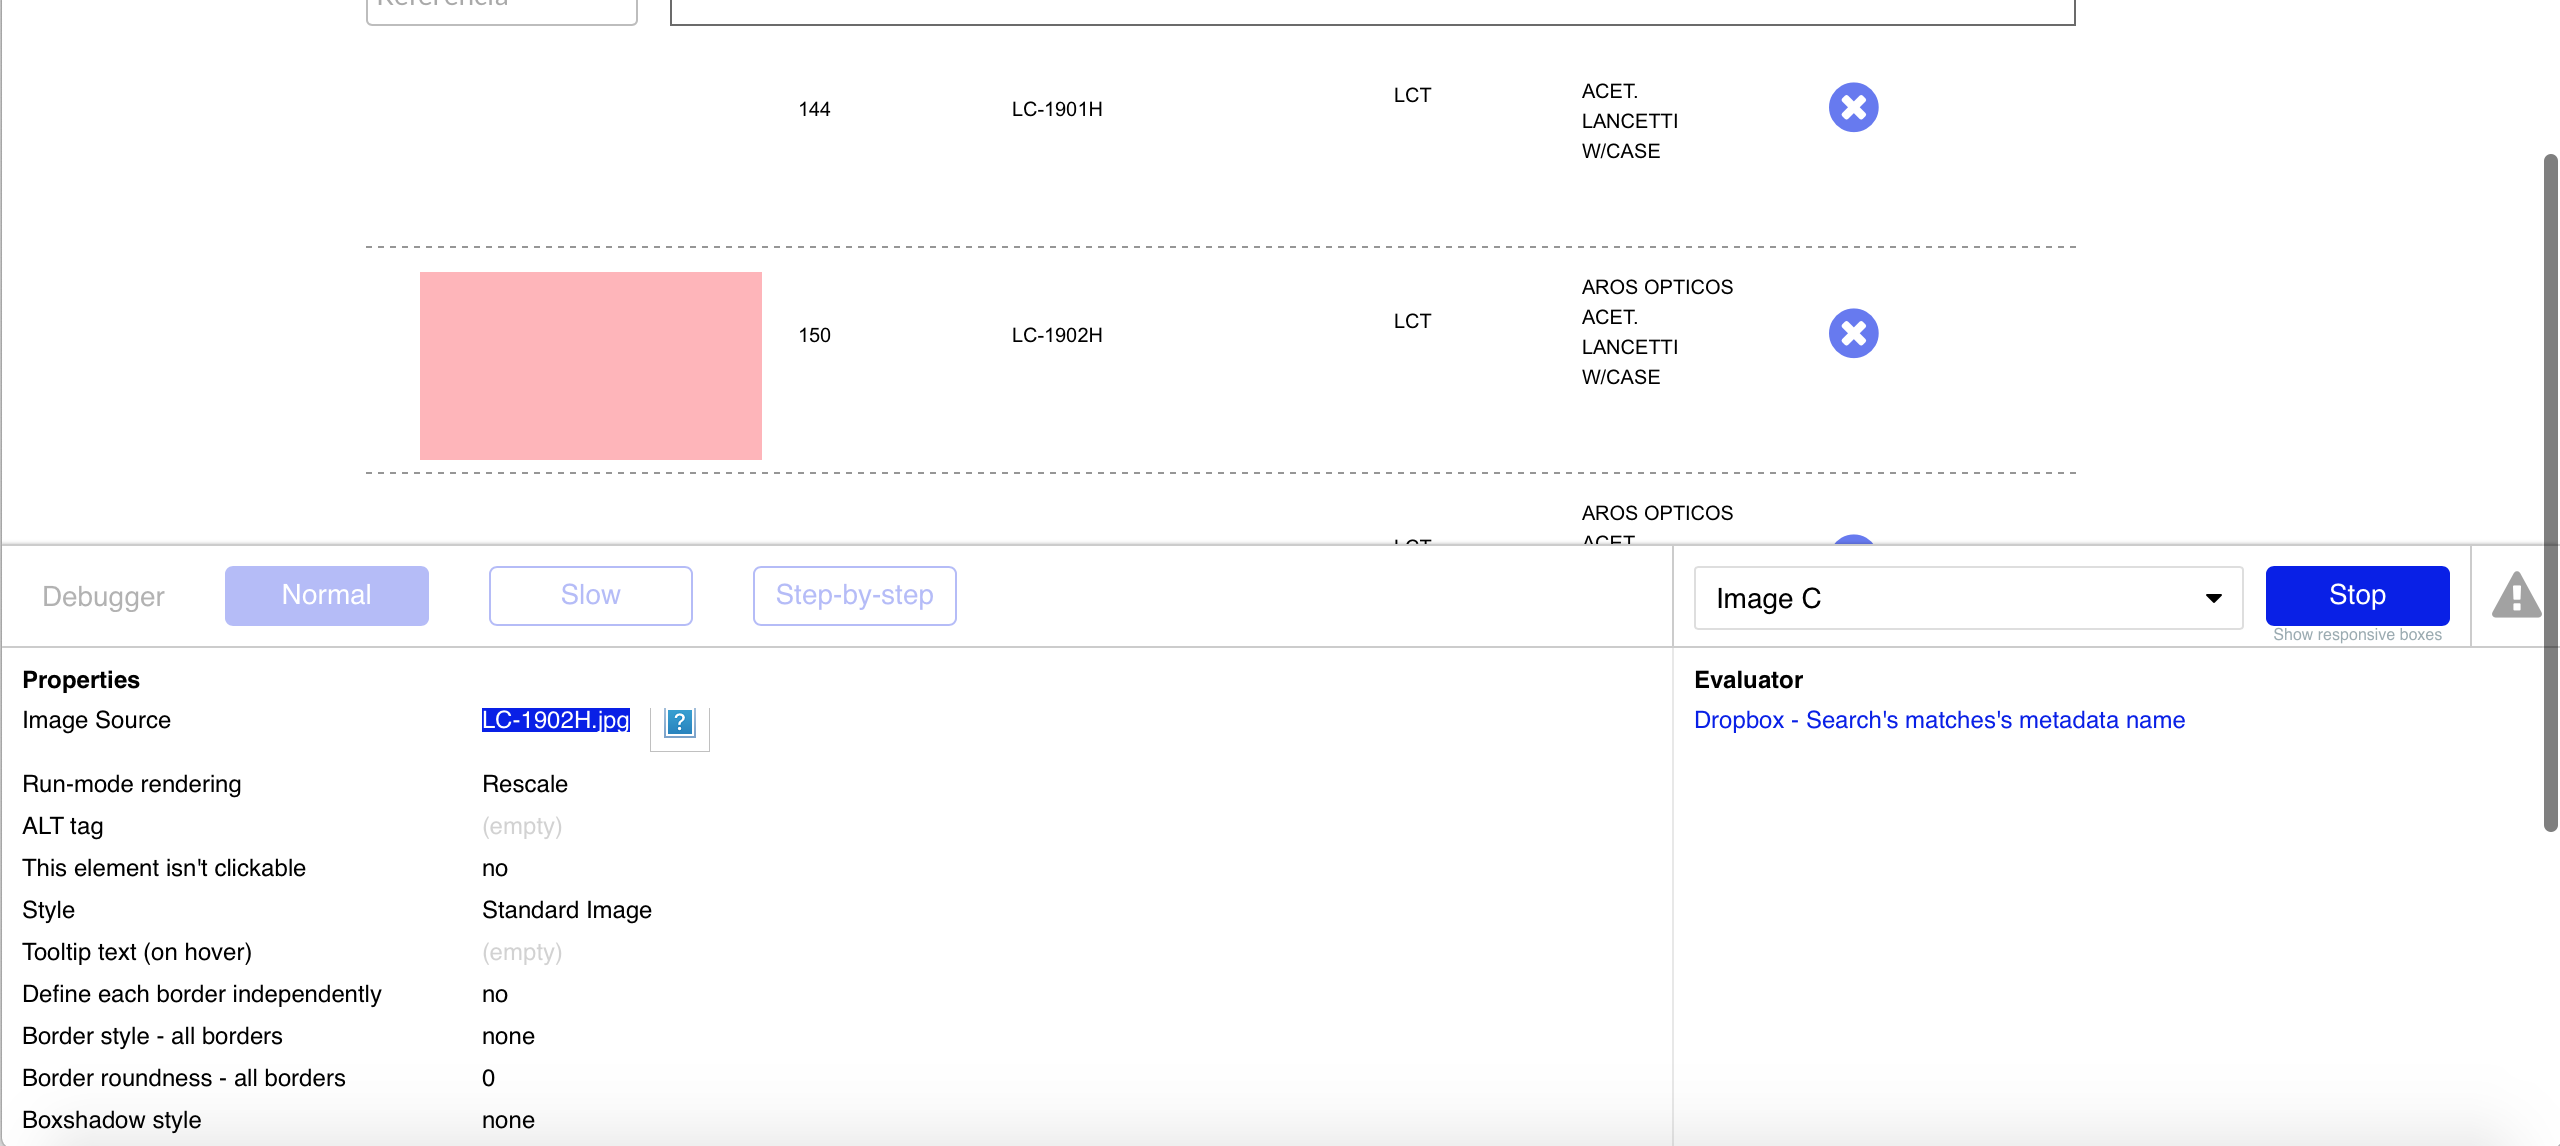Click the question mark image preview icon
The height and width of the screenshot is (1146, 2560).
679,722
